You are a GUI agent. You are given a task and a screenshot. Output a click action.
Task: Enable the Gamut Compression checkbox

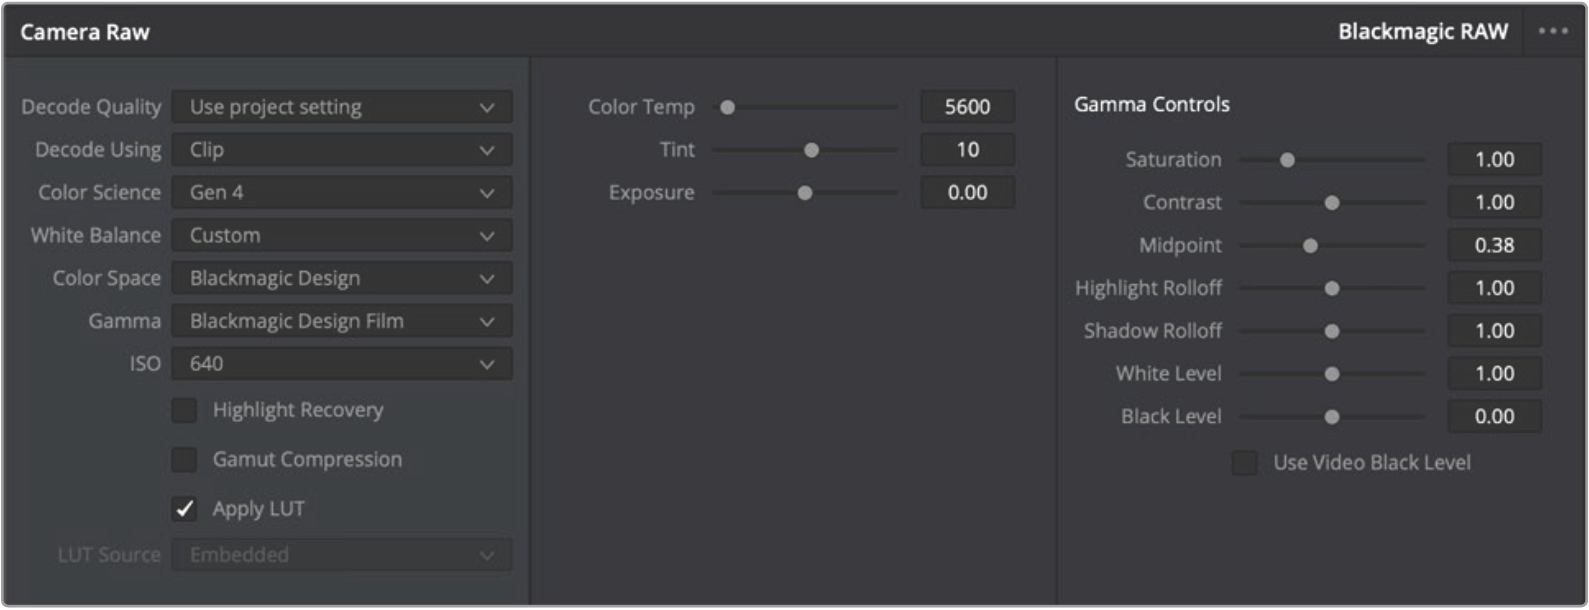click(185, 459)
